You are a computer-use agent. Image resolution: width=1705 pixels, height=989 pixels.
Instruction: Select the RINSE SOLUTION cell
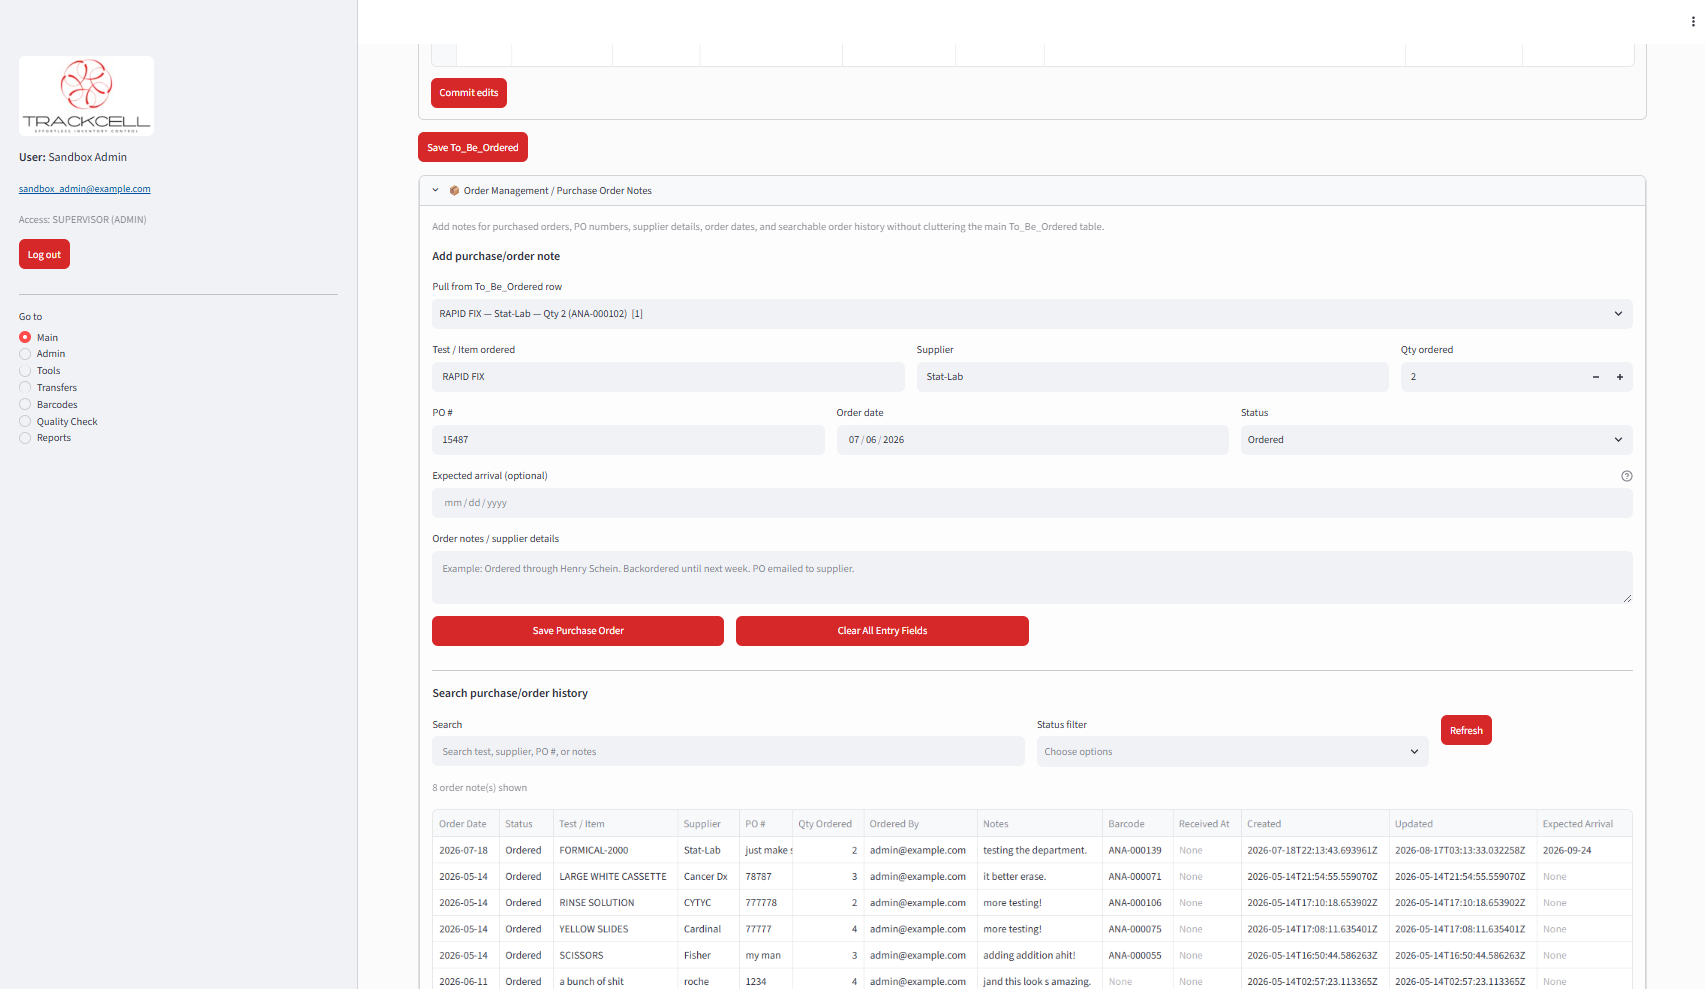615,903
